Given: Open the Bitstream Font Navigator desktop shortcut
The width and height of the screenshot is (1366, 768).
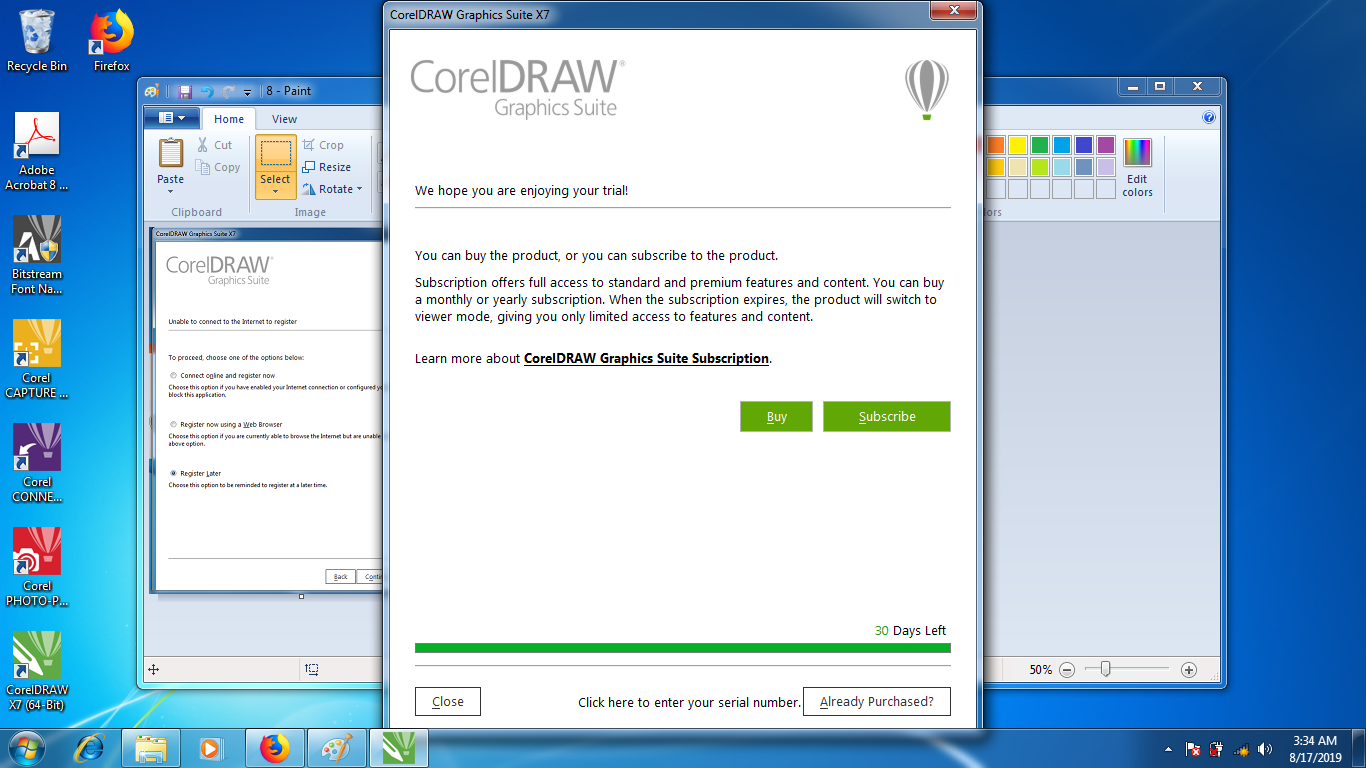Looking at the screenshot, I should point(37,255).
